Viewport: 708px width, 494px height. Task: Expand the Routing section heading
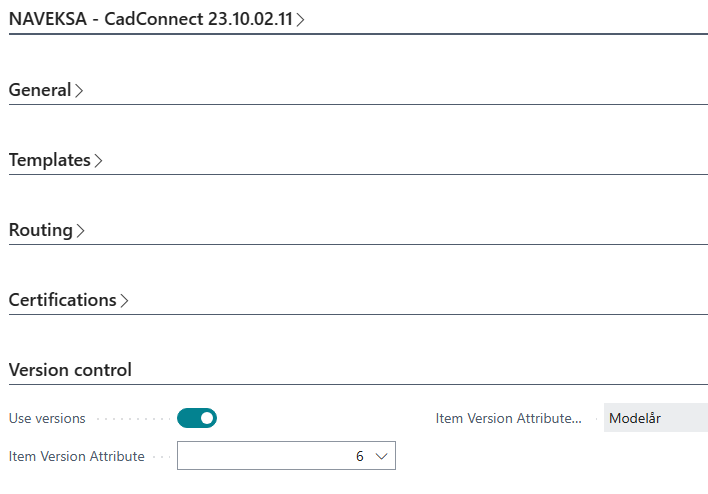41,230
